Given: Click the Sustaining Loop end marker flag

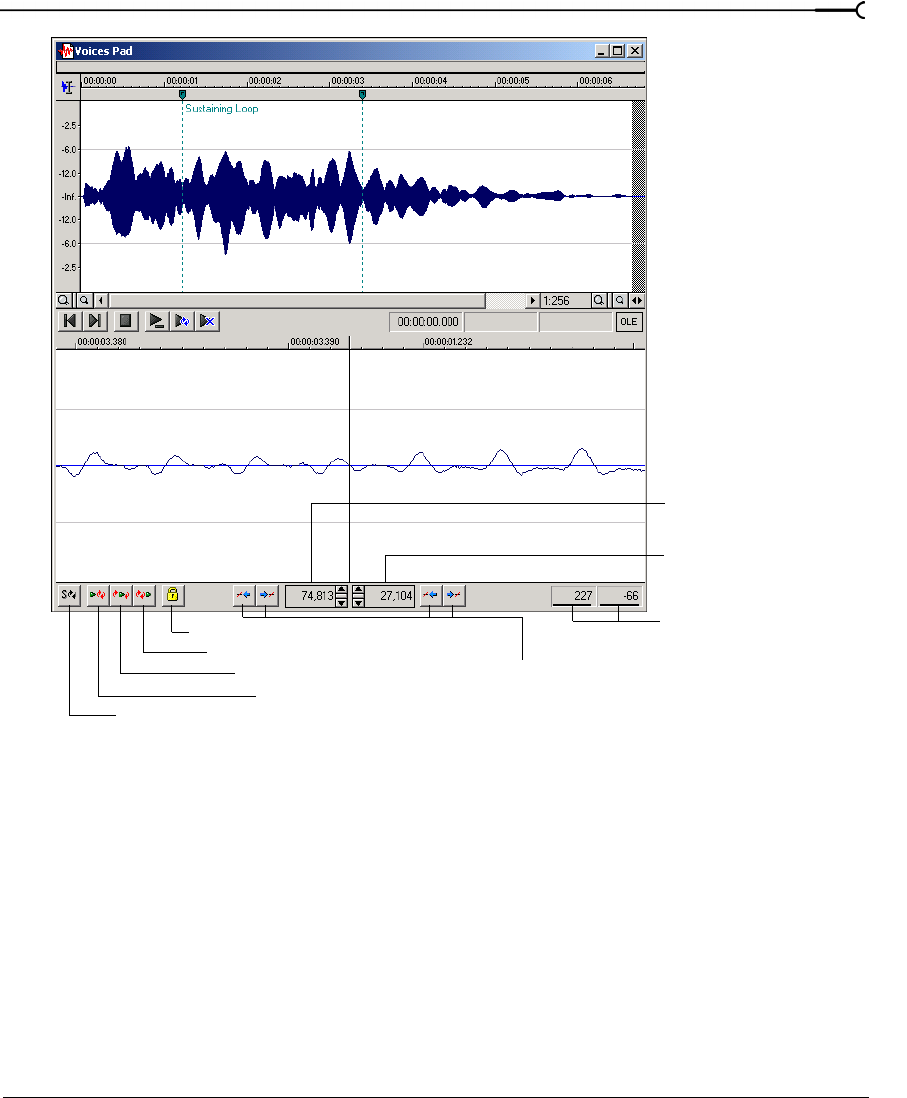Looking at the screenshot, I should tap(362, 94).
